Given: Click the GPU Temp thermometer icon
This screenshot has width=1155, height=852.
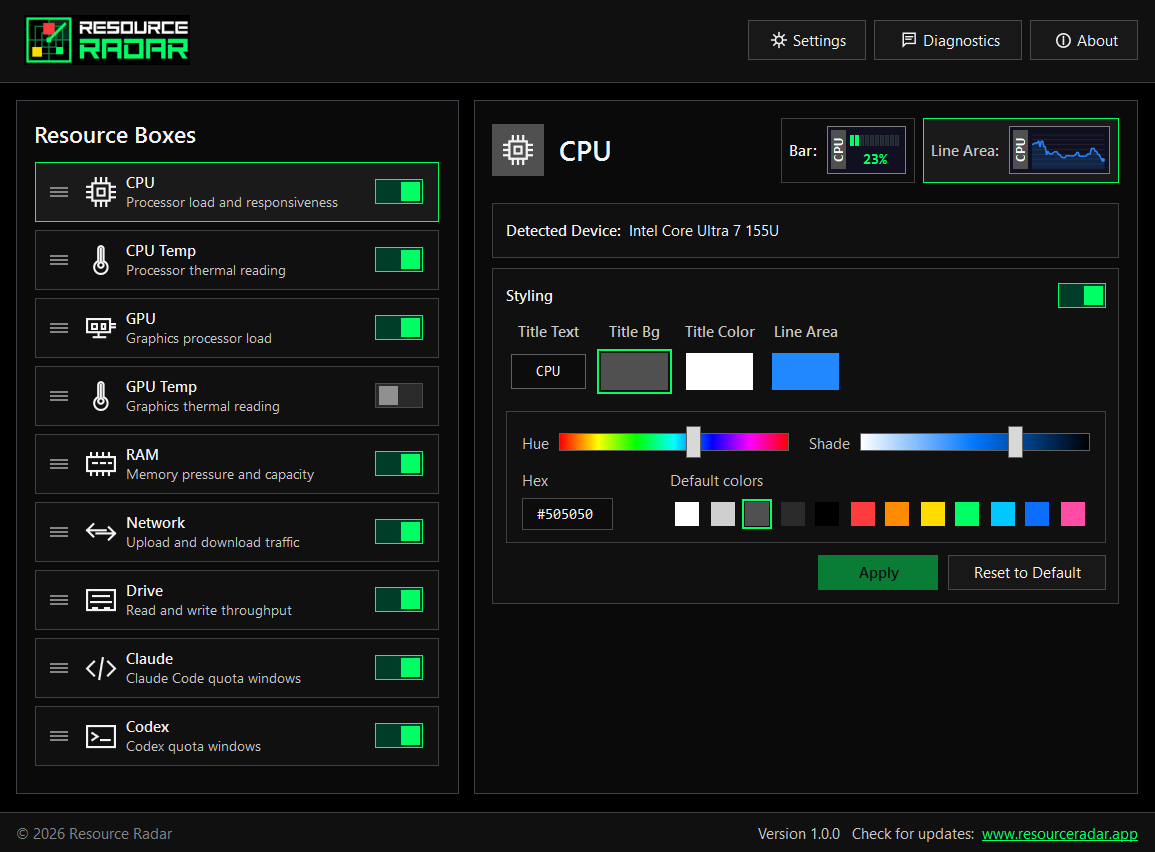Looking at the screenshot, I should [x=101, y=396].
